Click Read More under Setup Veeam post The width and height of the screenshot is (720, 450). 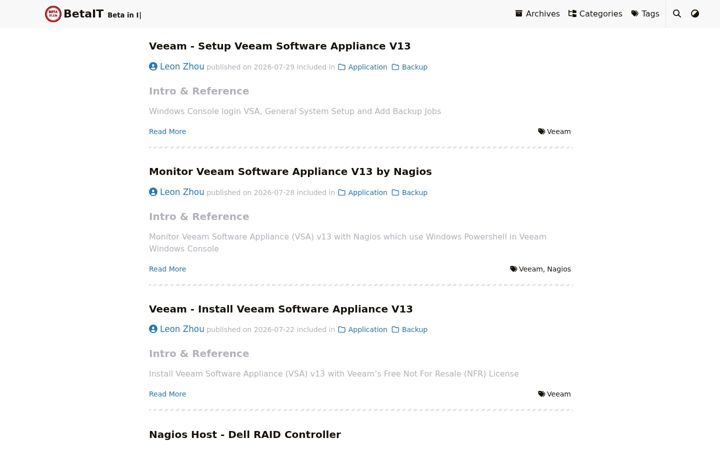coord(167,131)
